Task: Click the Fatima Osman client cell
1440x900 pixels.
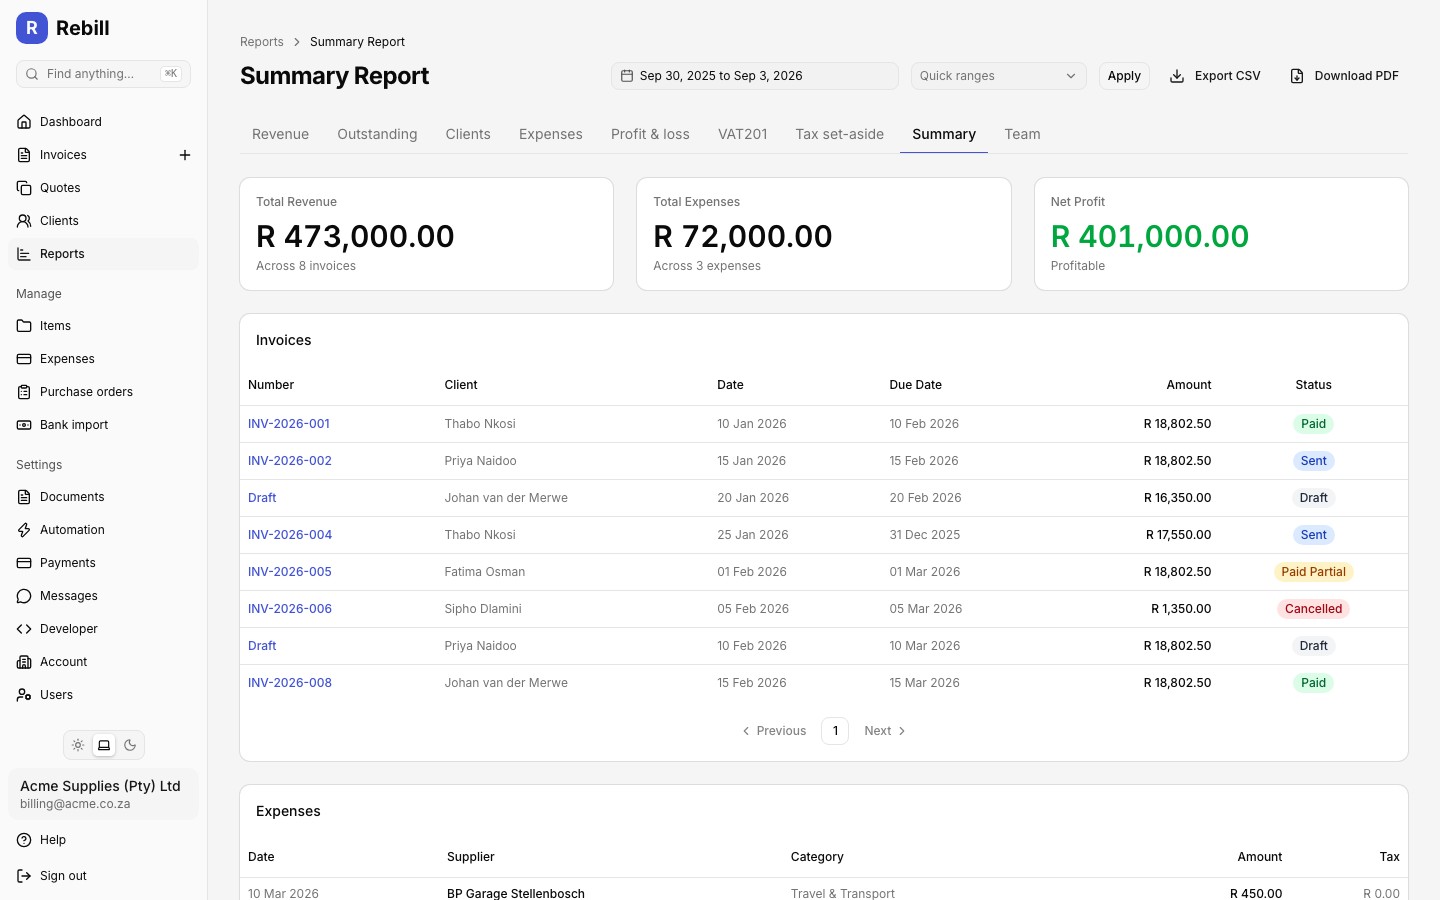Action: [x=485, y=572]
